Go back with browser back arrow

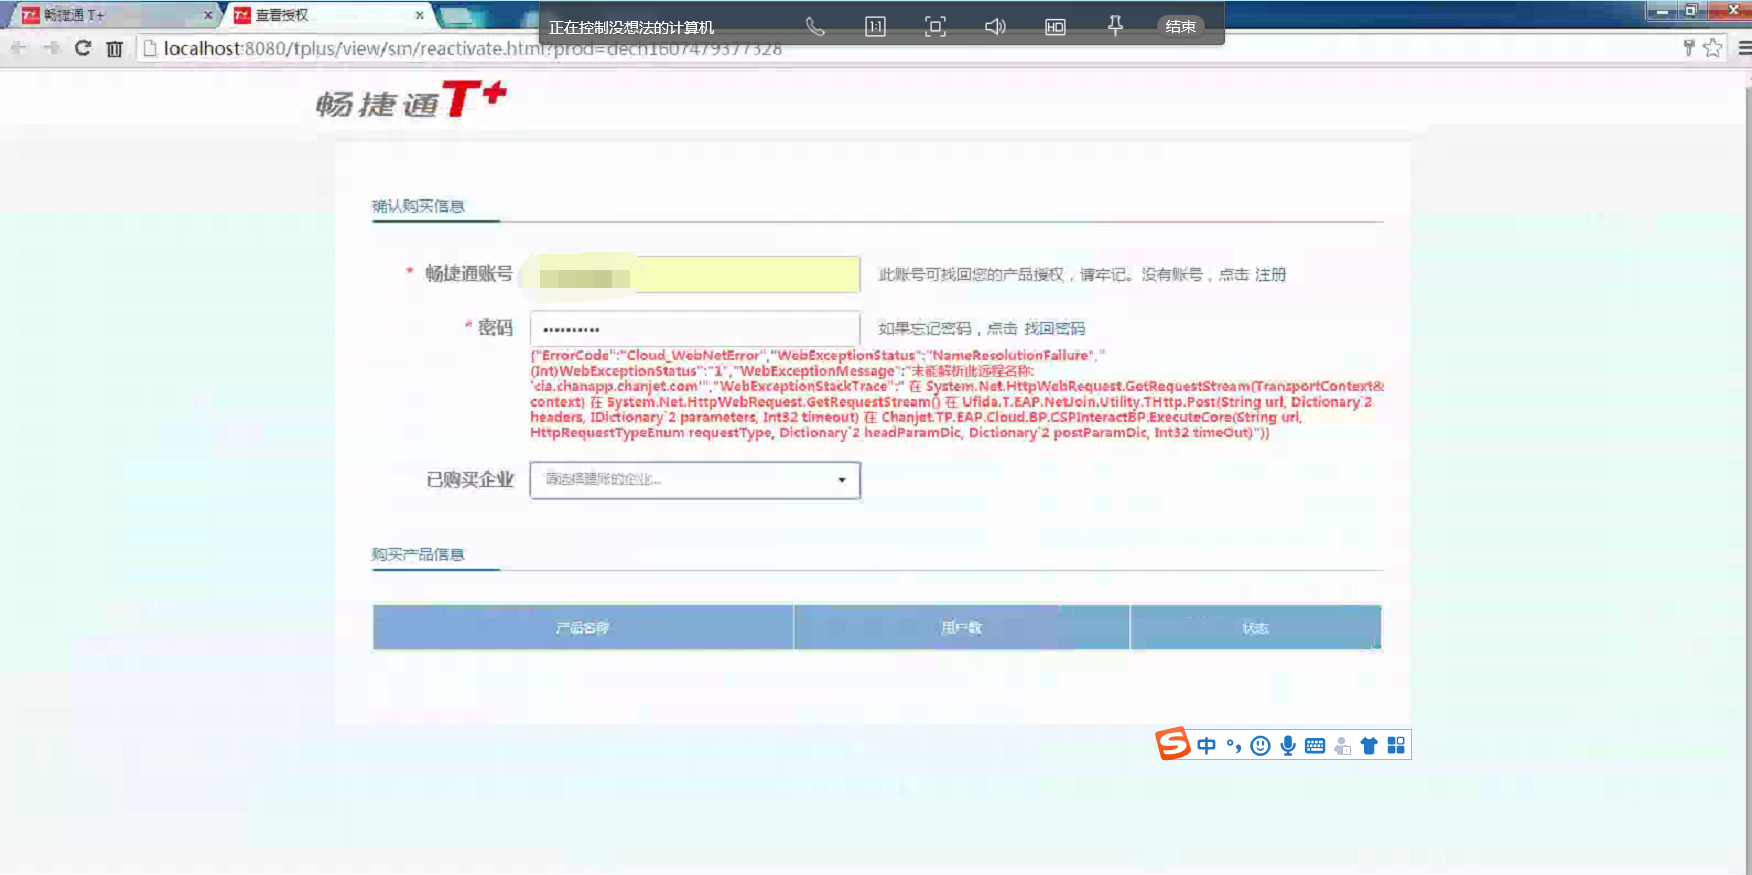click(x=19, y=48)
